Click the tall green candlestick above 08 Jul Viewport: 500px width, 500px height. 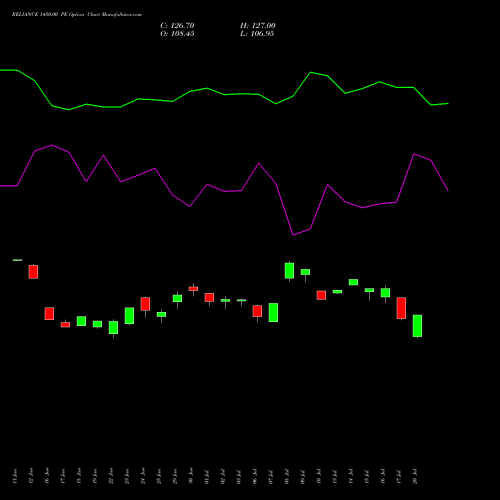pos(289,271)
